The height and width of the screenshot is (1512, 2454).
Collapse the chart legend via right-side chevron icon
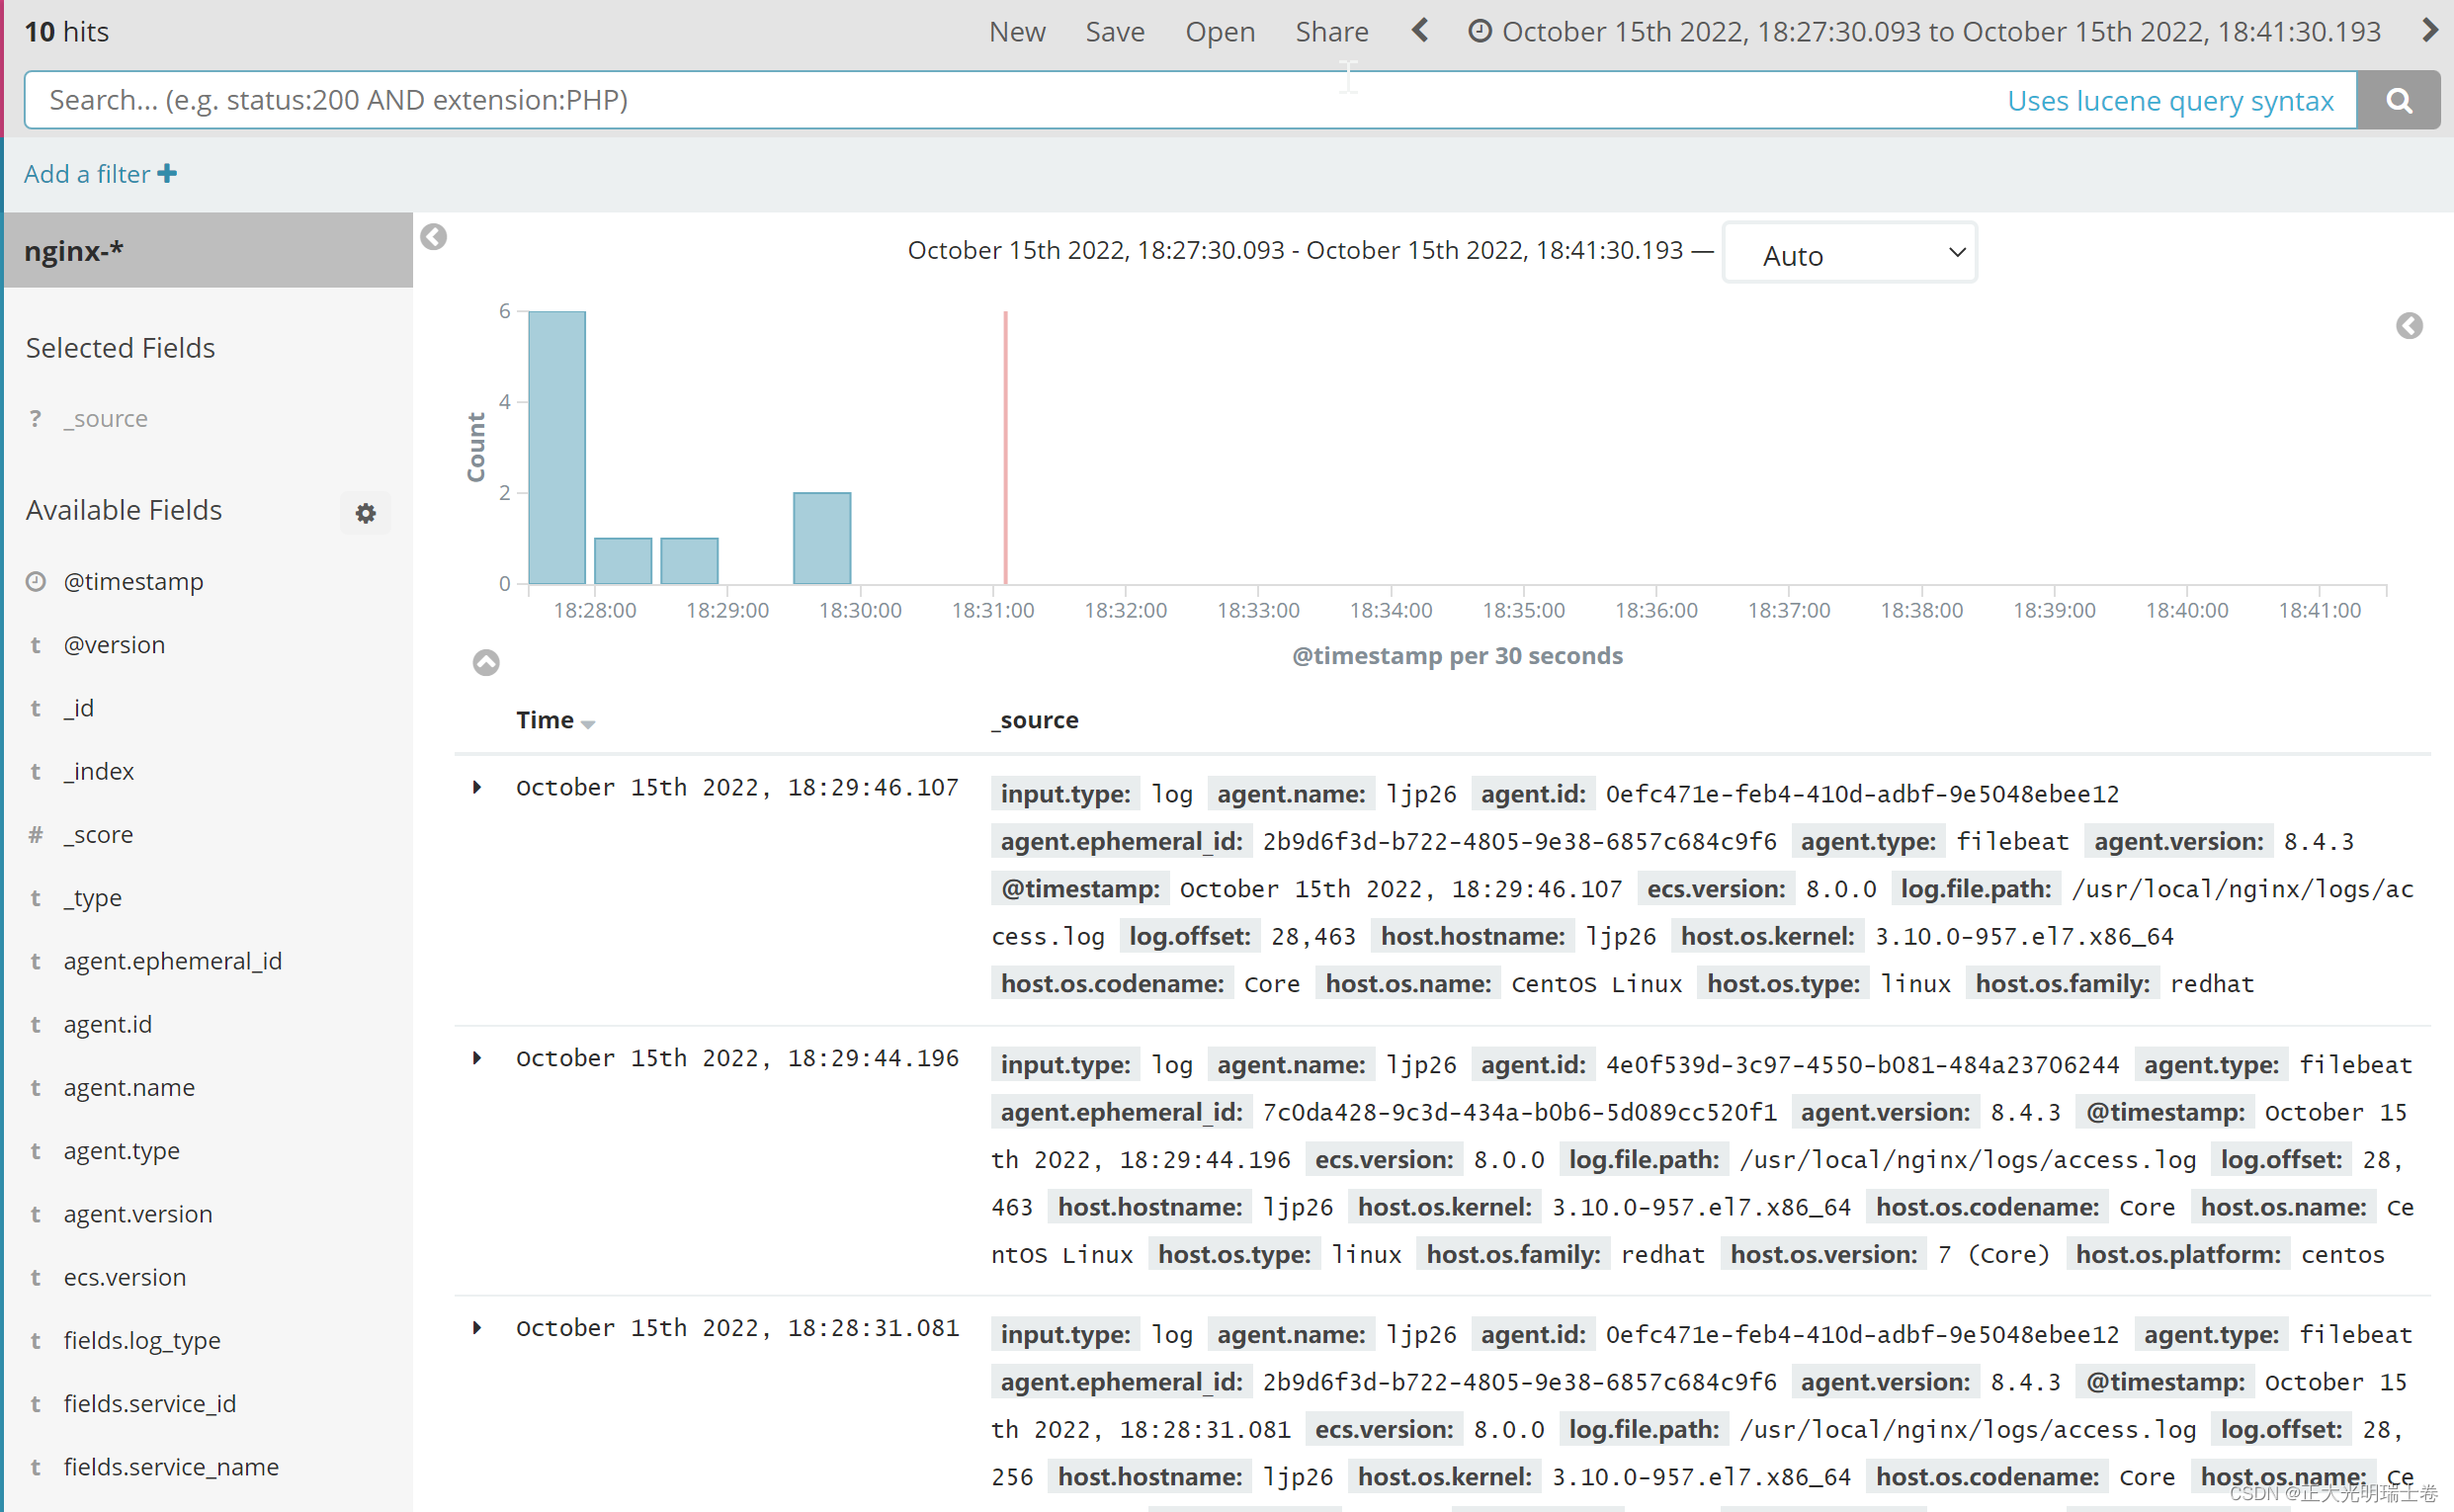(x=2410, y=326)
